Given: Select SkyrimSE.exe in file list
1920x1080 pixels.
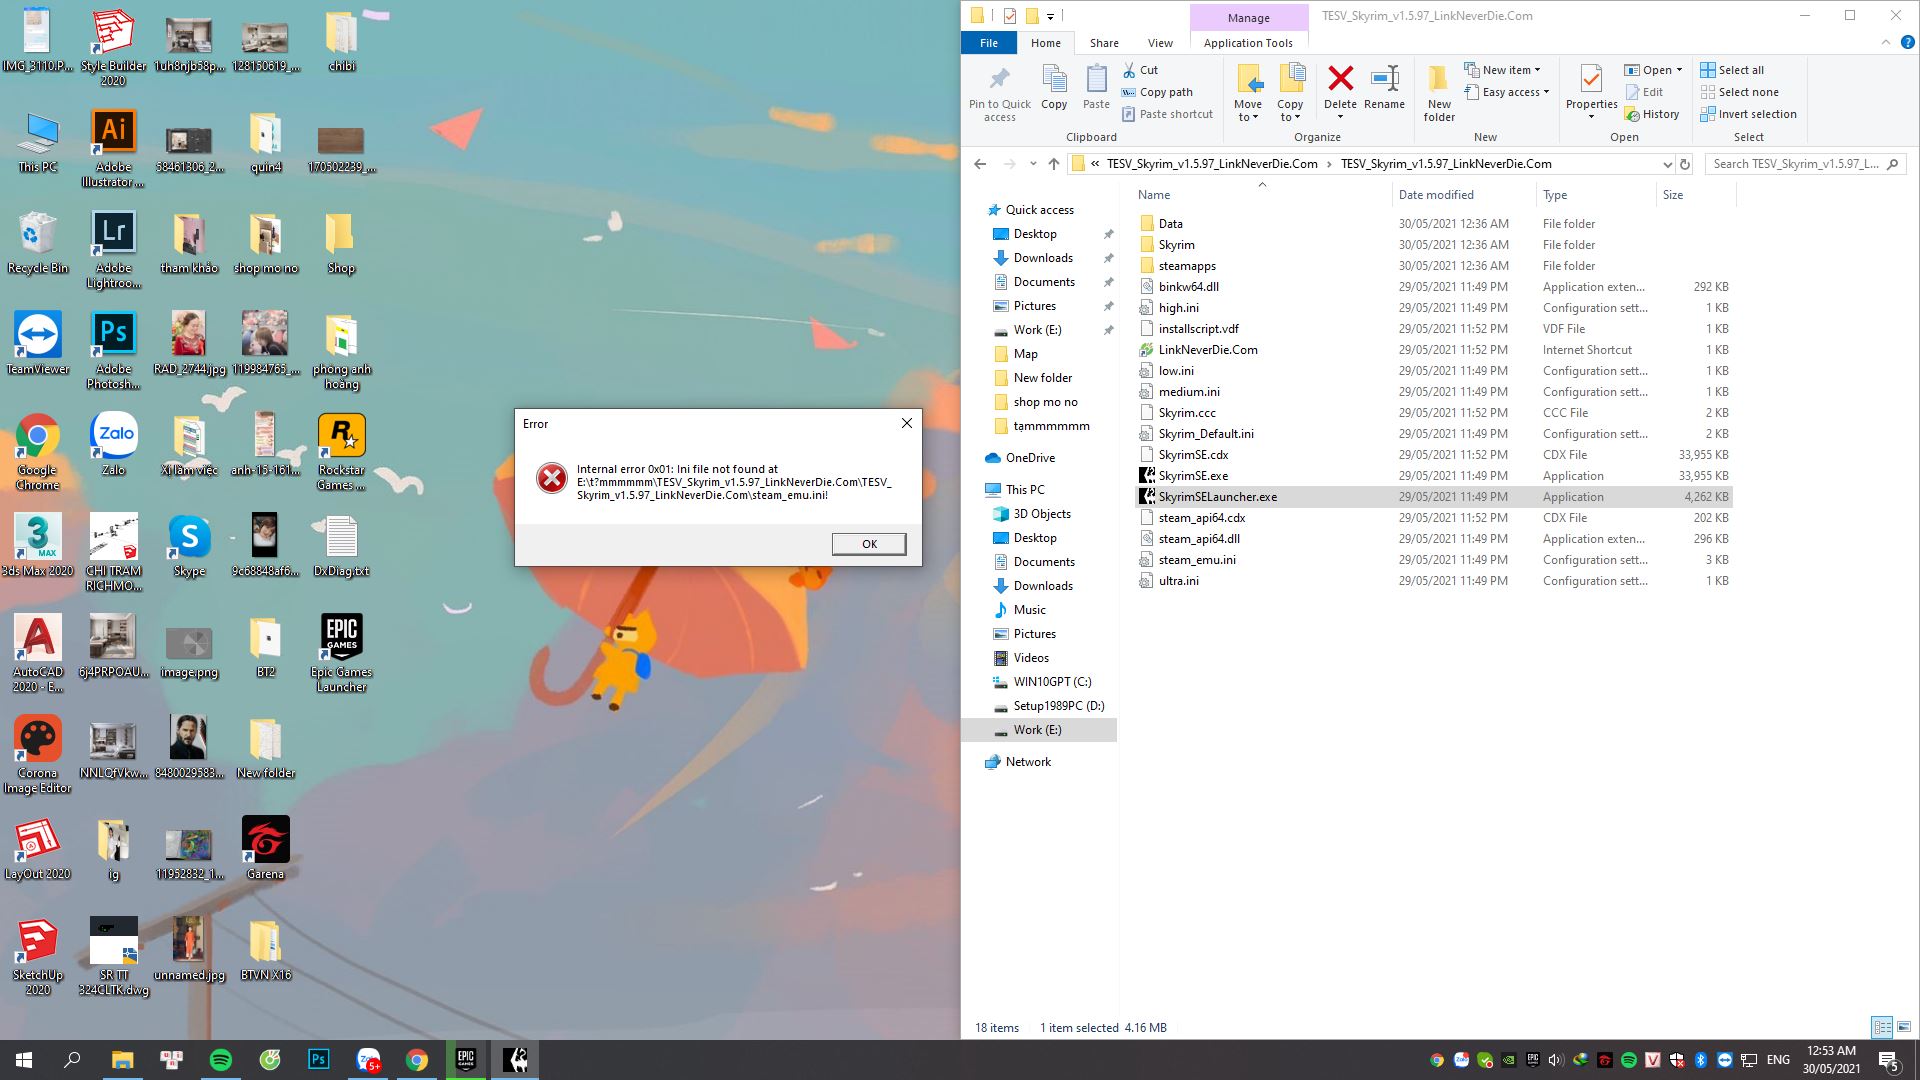Looking at the screenshot, I should (x=1193, y=475).
